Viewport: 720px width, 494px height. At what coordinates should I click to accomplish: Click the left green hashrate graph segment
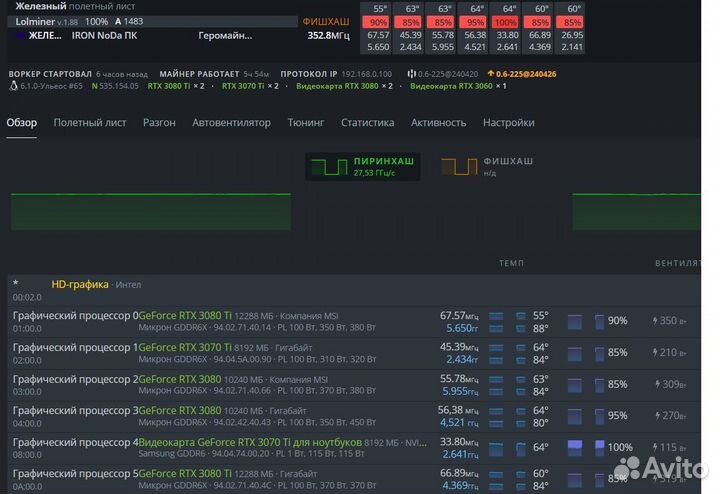click(151, 211)
